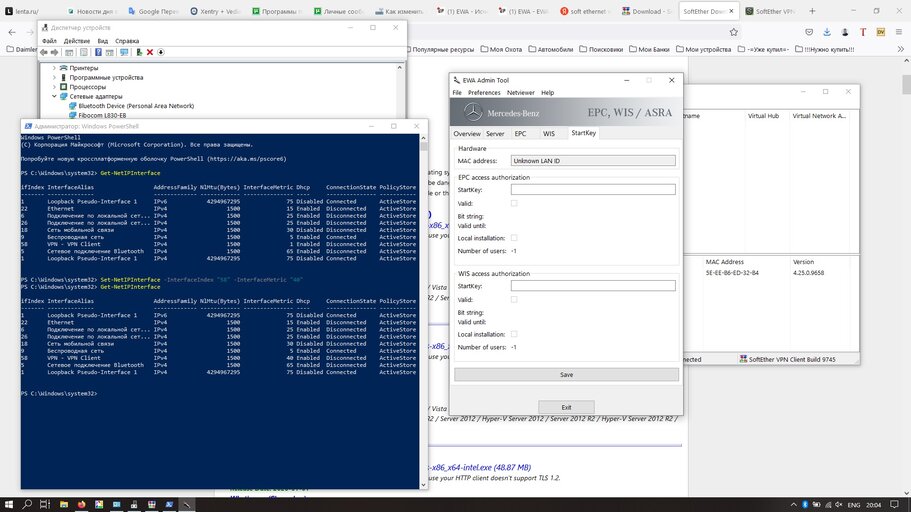This screenshot has width=911, height=512.
Task: Open the Preferences menu in EWA Admin Tool
Action: click(x=484, y=92)
